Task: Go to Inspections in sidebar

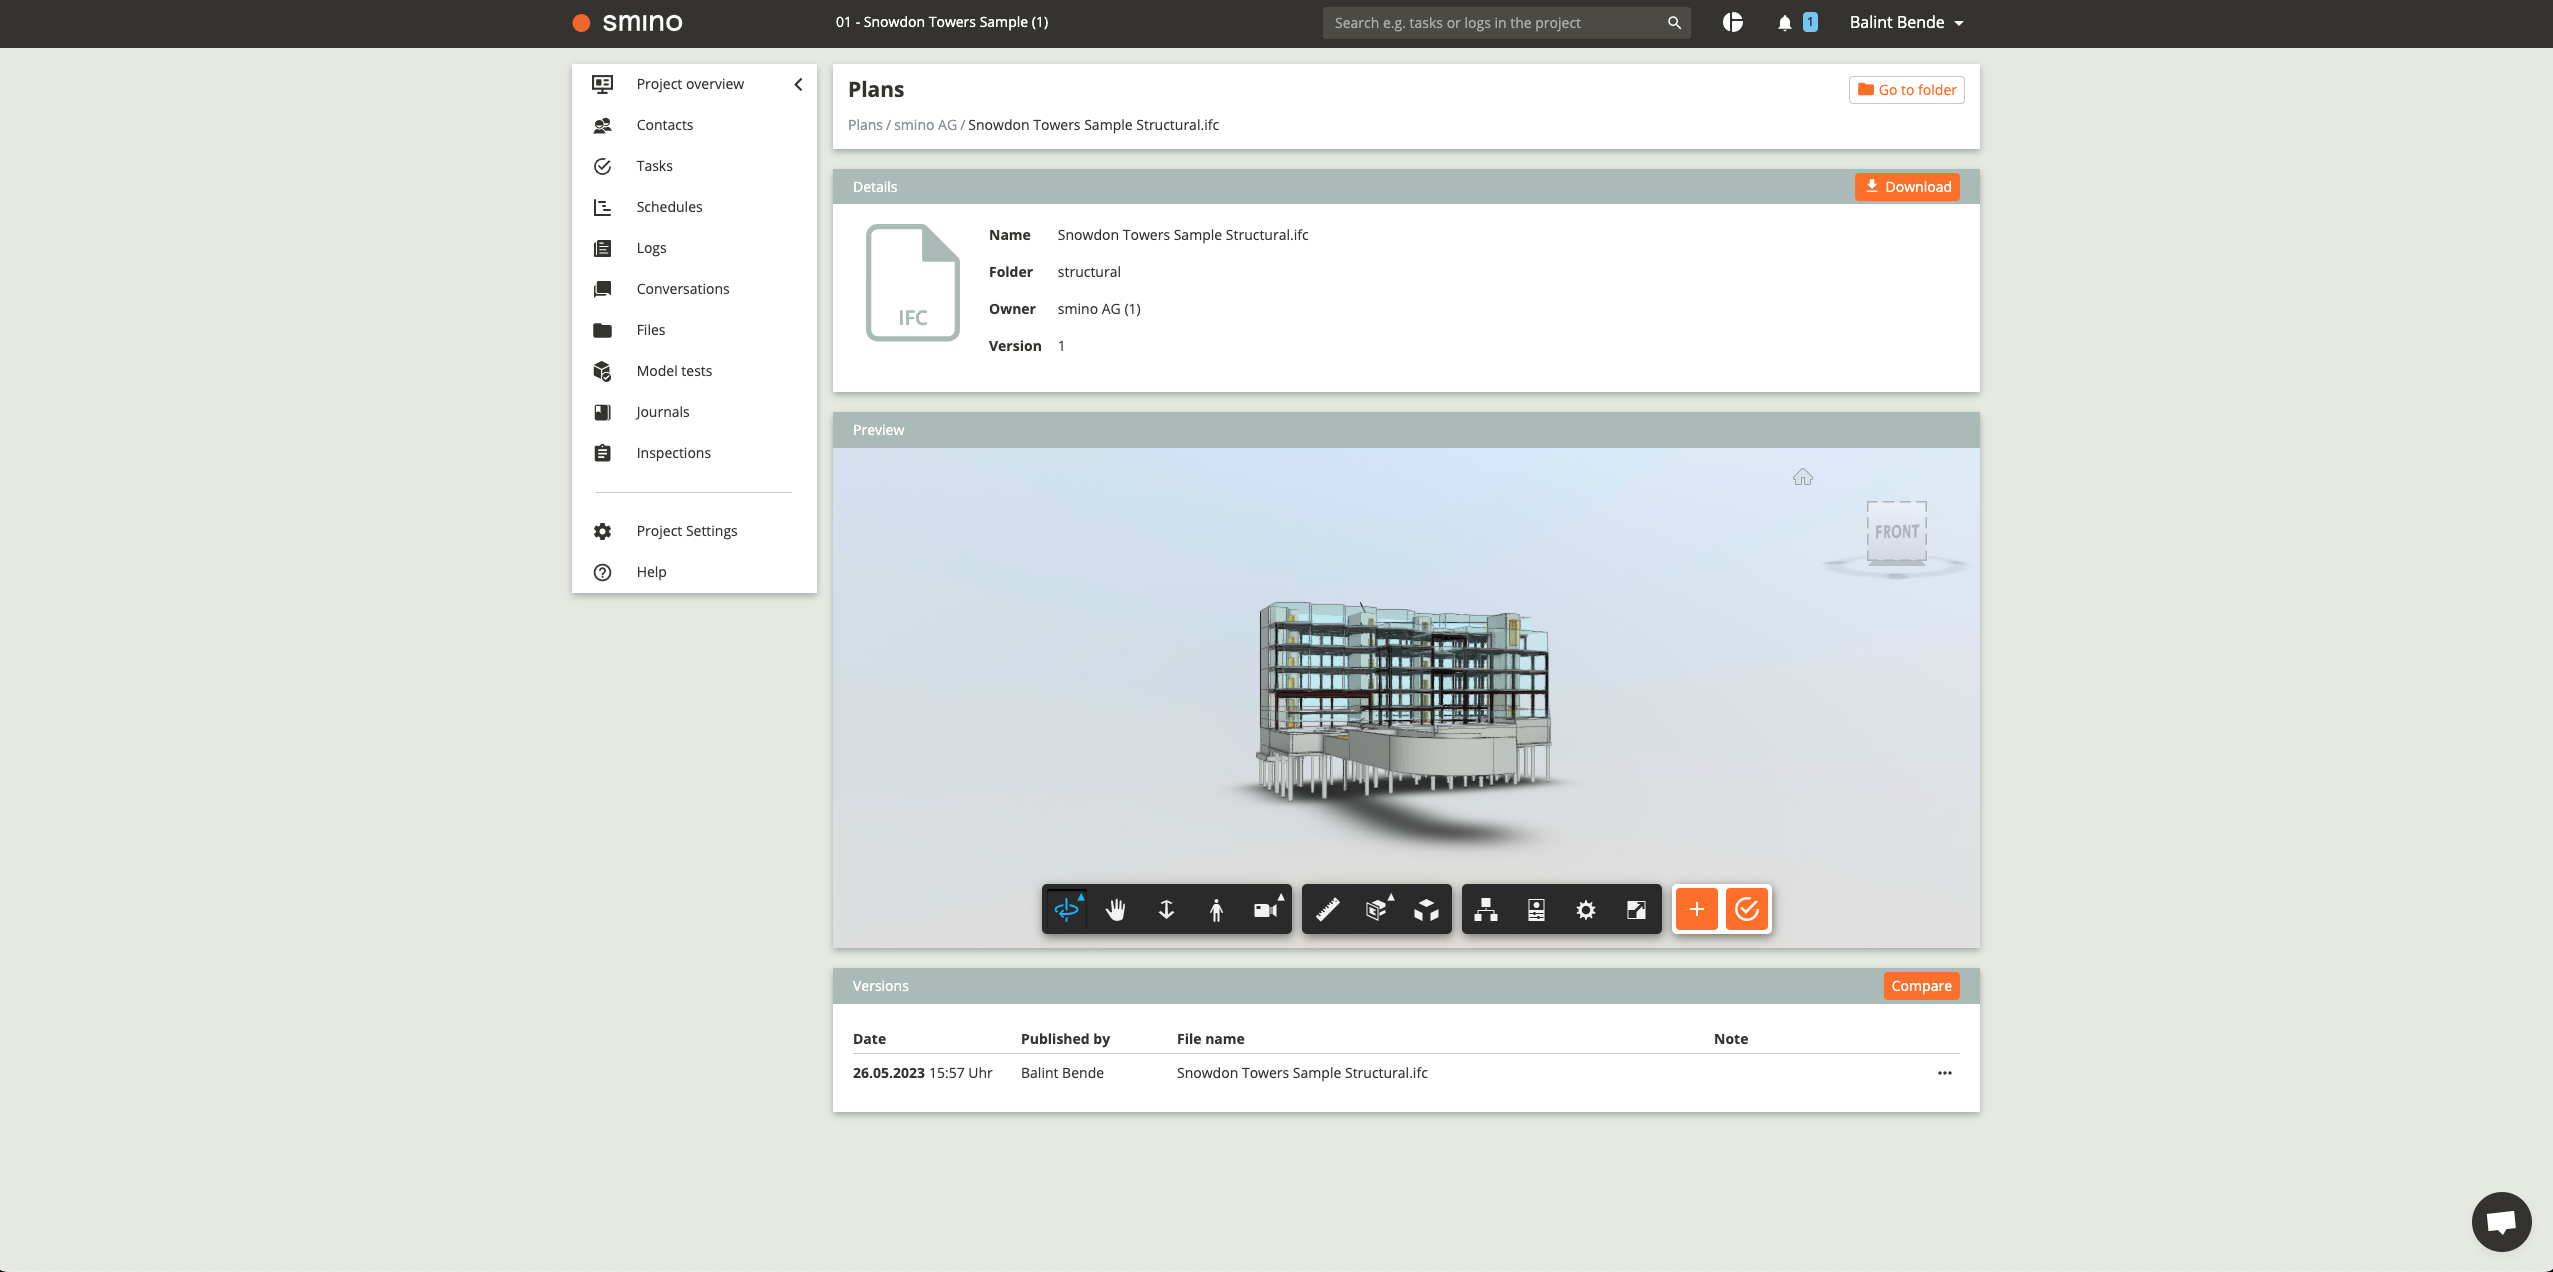Action: (673, 453)
